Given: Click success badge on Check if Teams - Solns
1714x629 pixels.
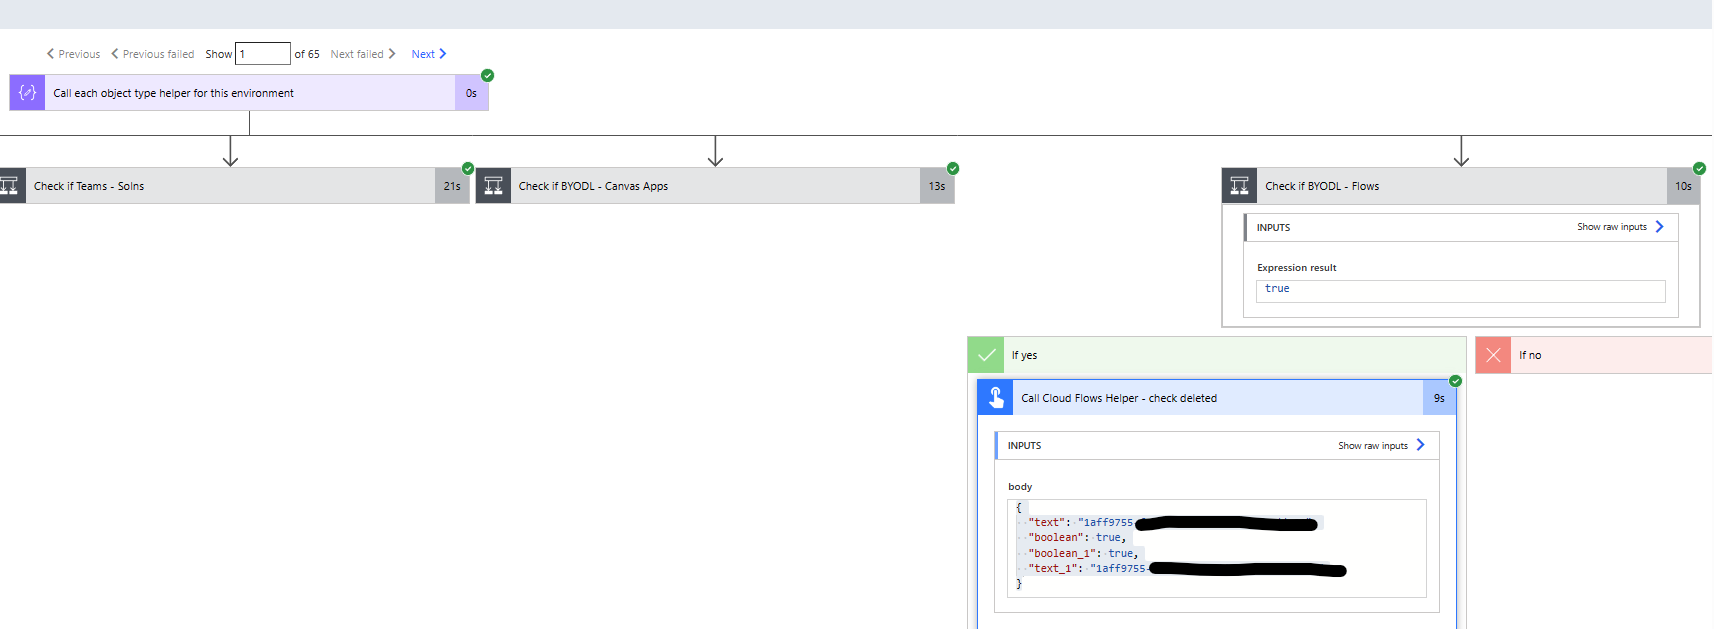Looking at the screenshot, I should [x=468, y=168].
